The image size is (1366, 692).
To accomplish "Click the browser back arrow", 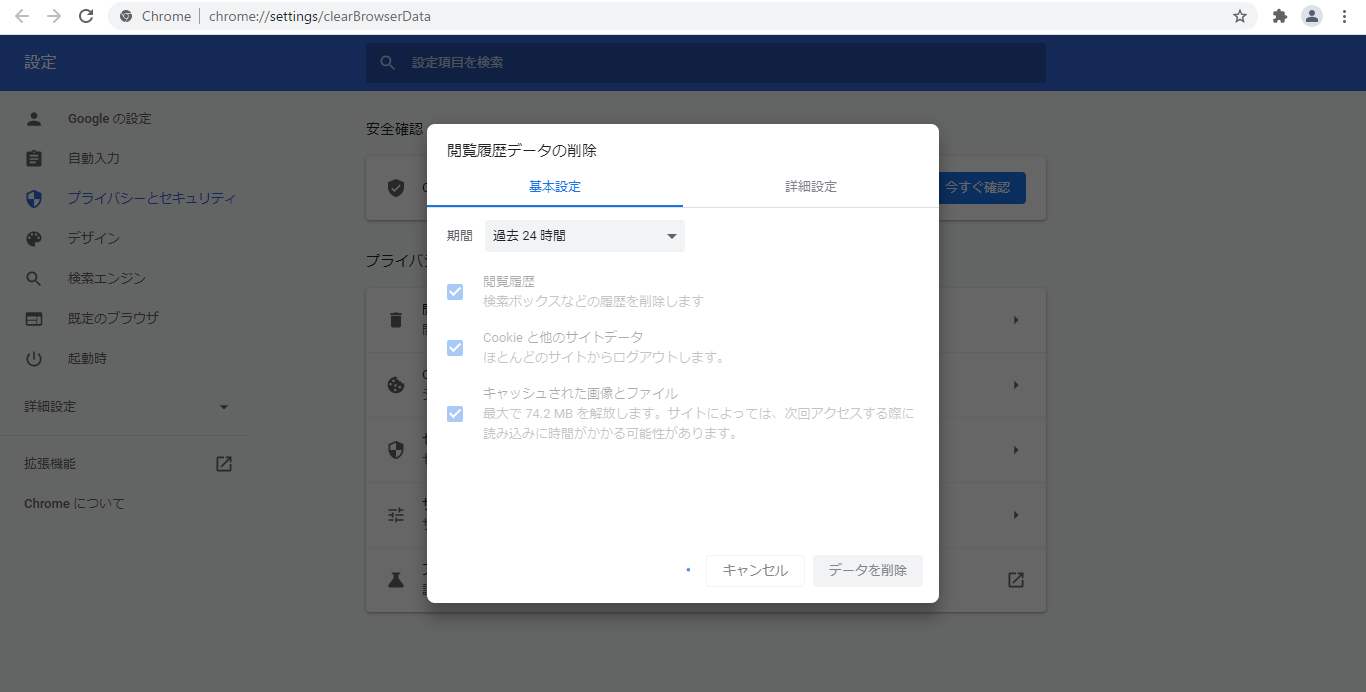I will (22, 16).
